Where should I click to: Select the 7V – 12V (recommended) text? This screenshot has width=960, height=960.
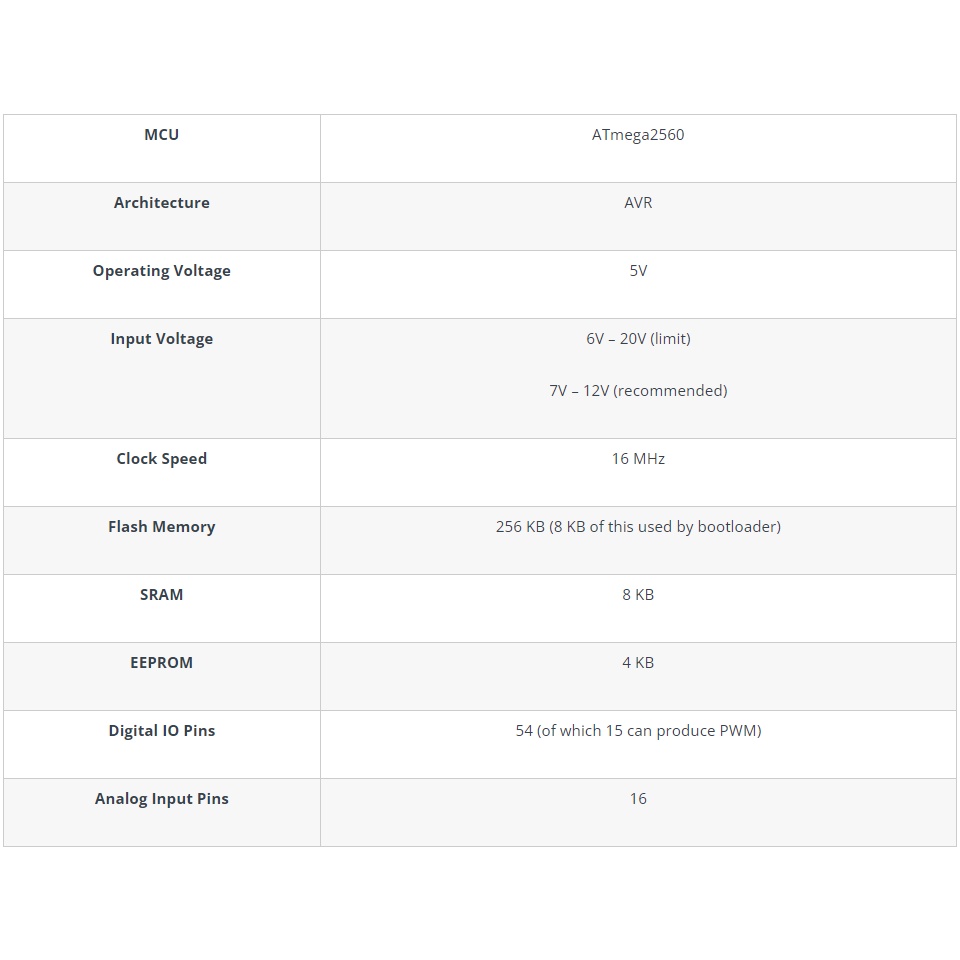pos(638,391)
